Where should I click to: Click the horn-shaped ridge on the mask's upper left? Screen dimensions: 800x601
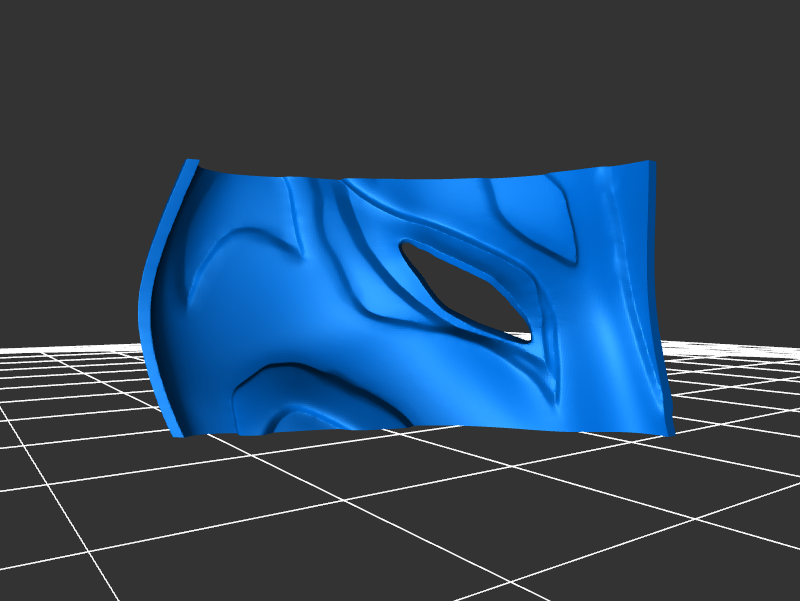coord(250,242)
